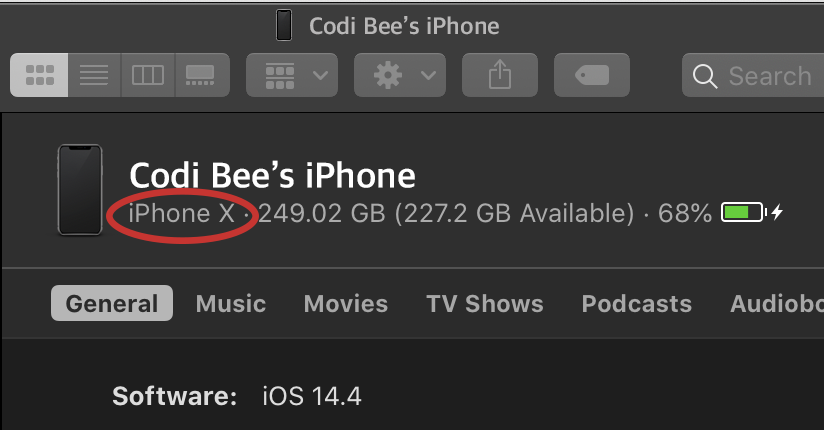This screenshot has width=824, height=430.
Task: Select the General tab
Action: pyautogui.click(x=112, y=304)
